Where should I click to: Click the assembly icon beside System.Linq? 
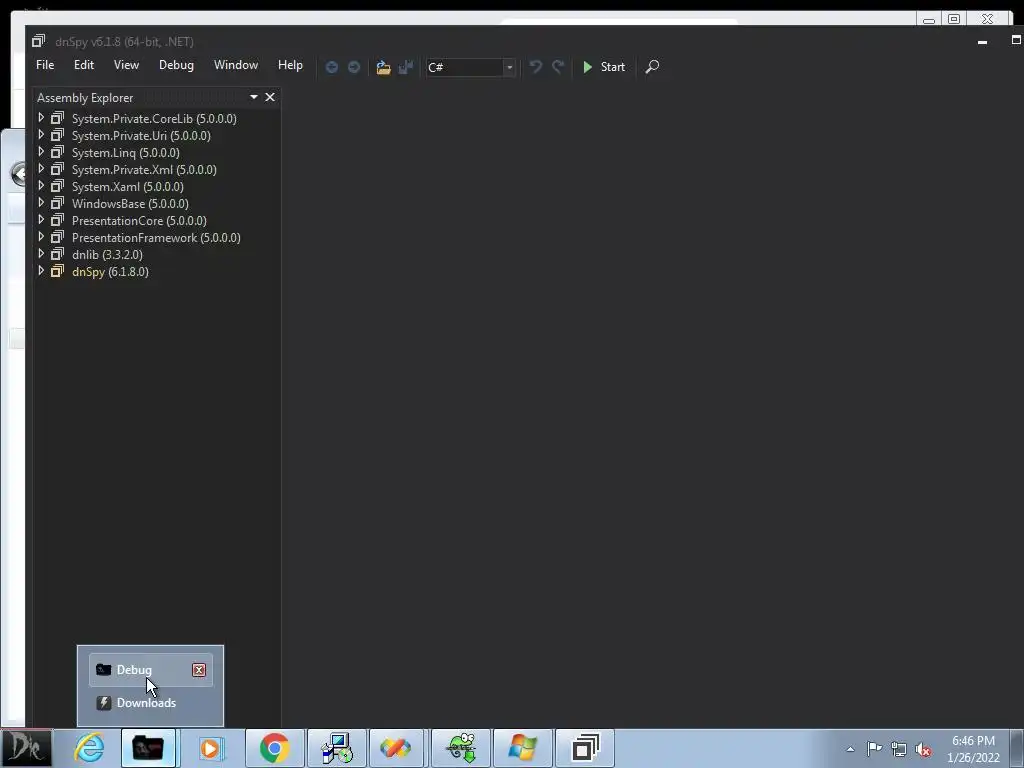pos(57,152)
